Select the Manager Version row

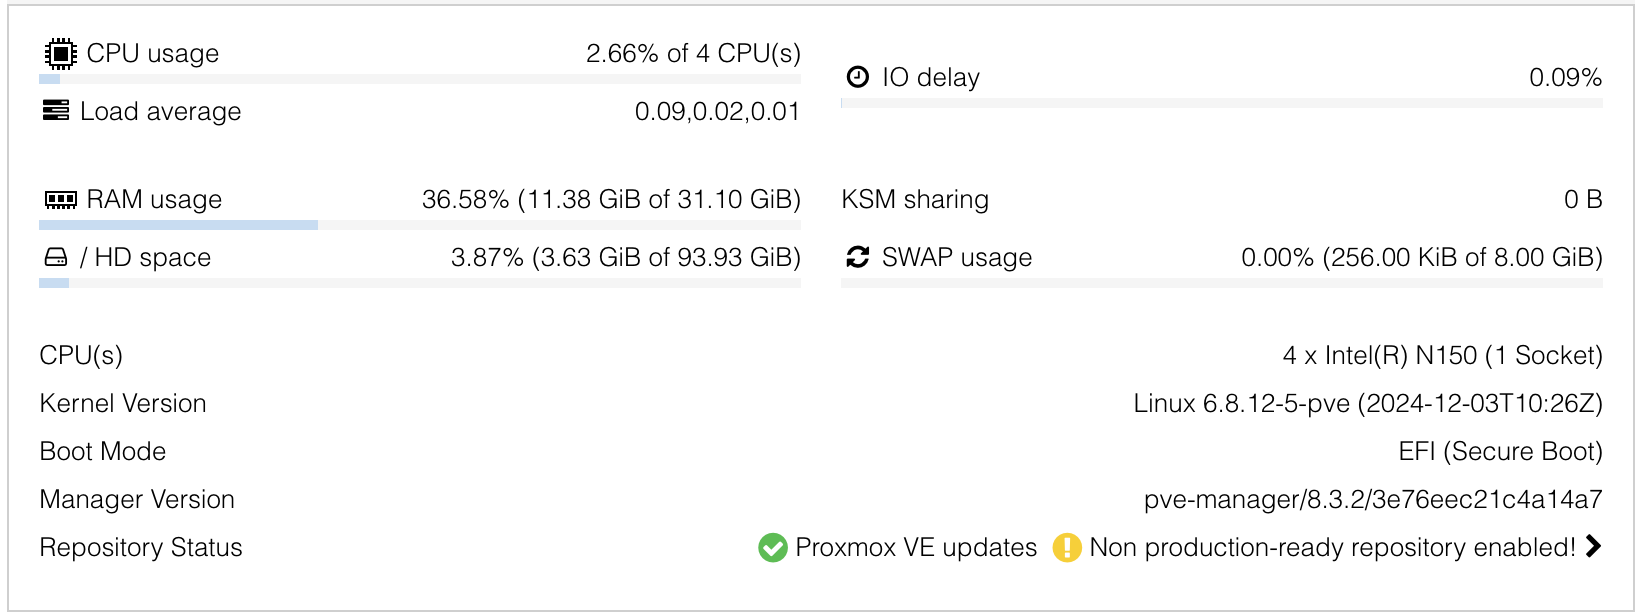(x=137, y=499)
